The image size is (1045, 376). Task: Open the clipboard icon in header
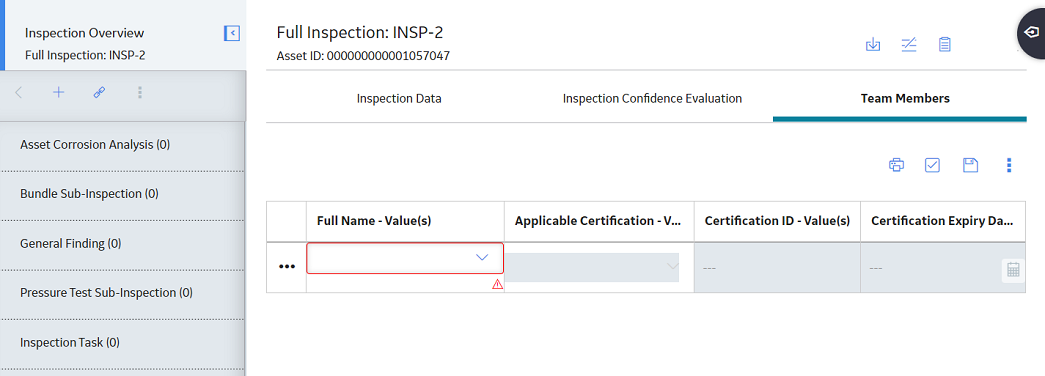pos(944,45)
